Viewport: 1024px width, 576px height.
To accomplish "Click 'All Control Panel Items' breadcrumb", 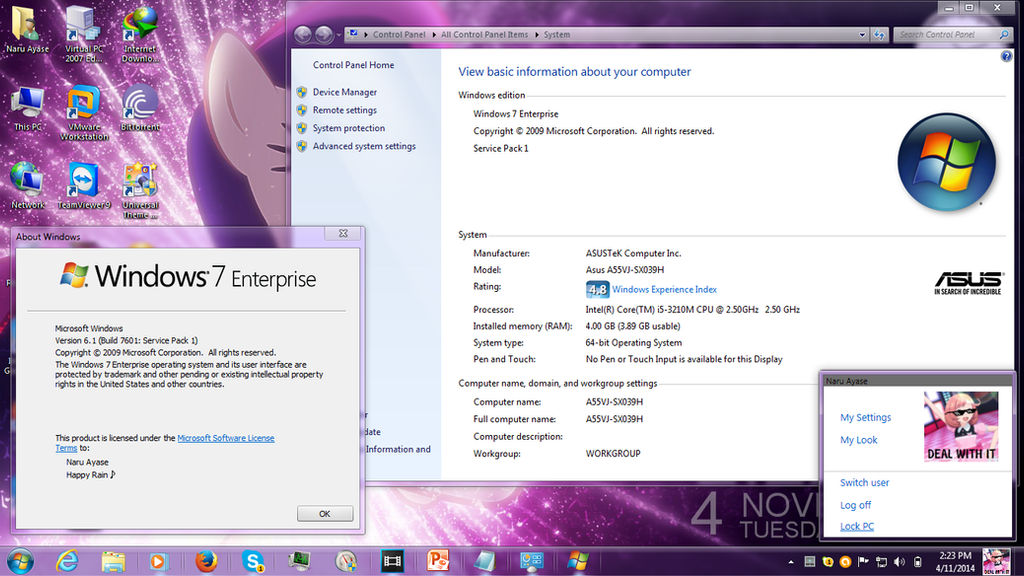I will [484, 35].
